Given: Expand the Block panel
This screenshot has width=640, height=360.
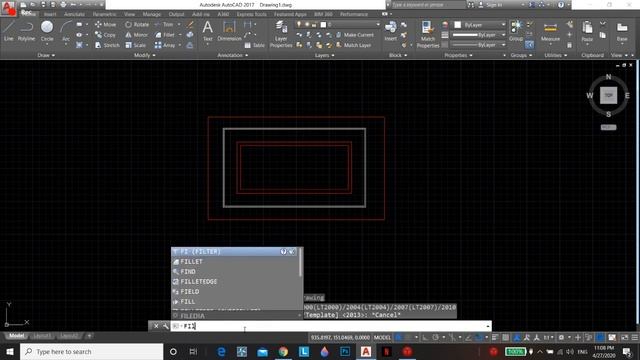Looking at the screenshot, I should pyautogui.click(x=398, y=55).
